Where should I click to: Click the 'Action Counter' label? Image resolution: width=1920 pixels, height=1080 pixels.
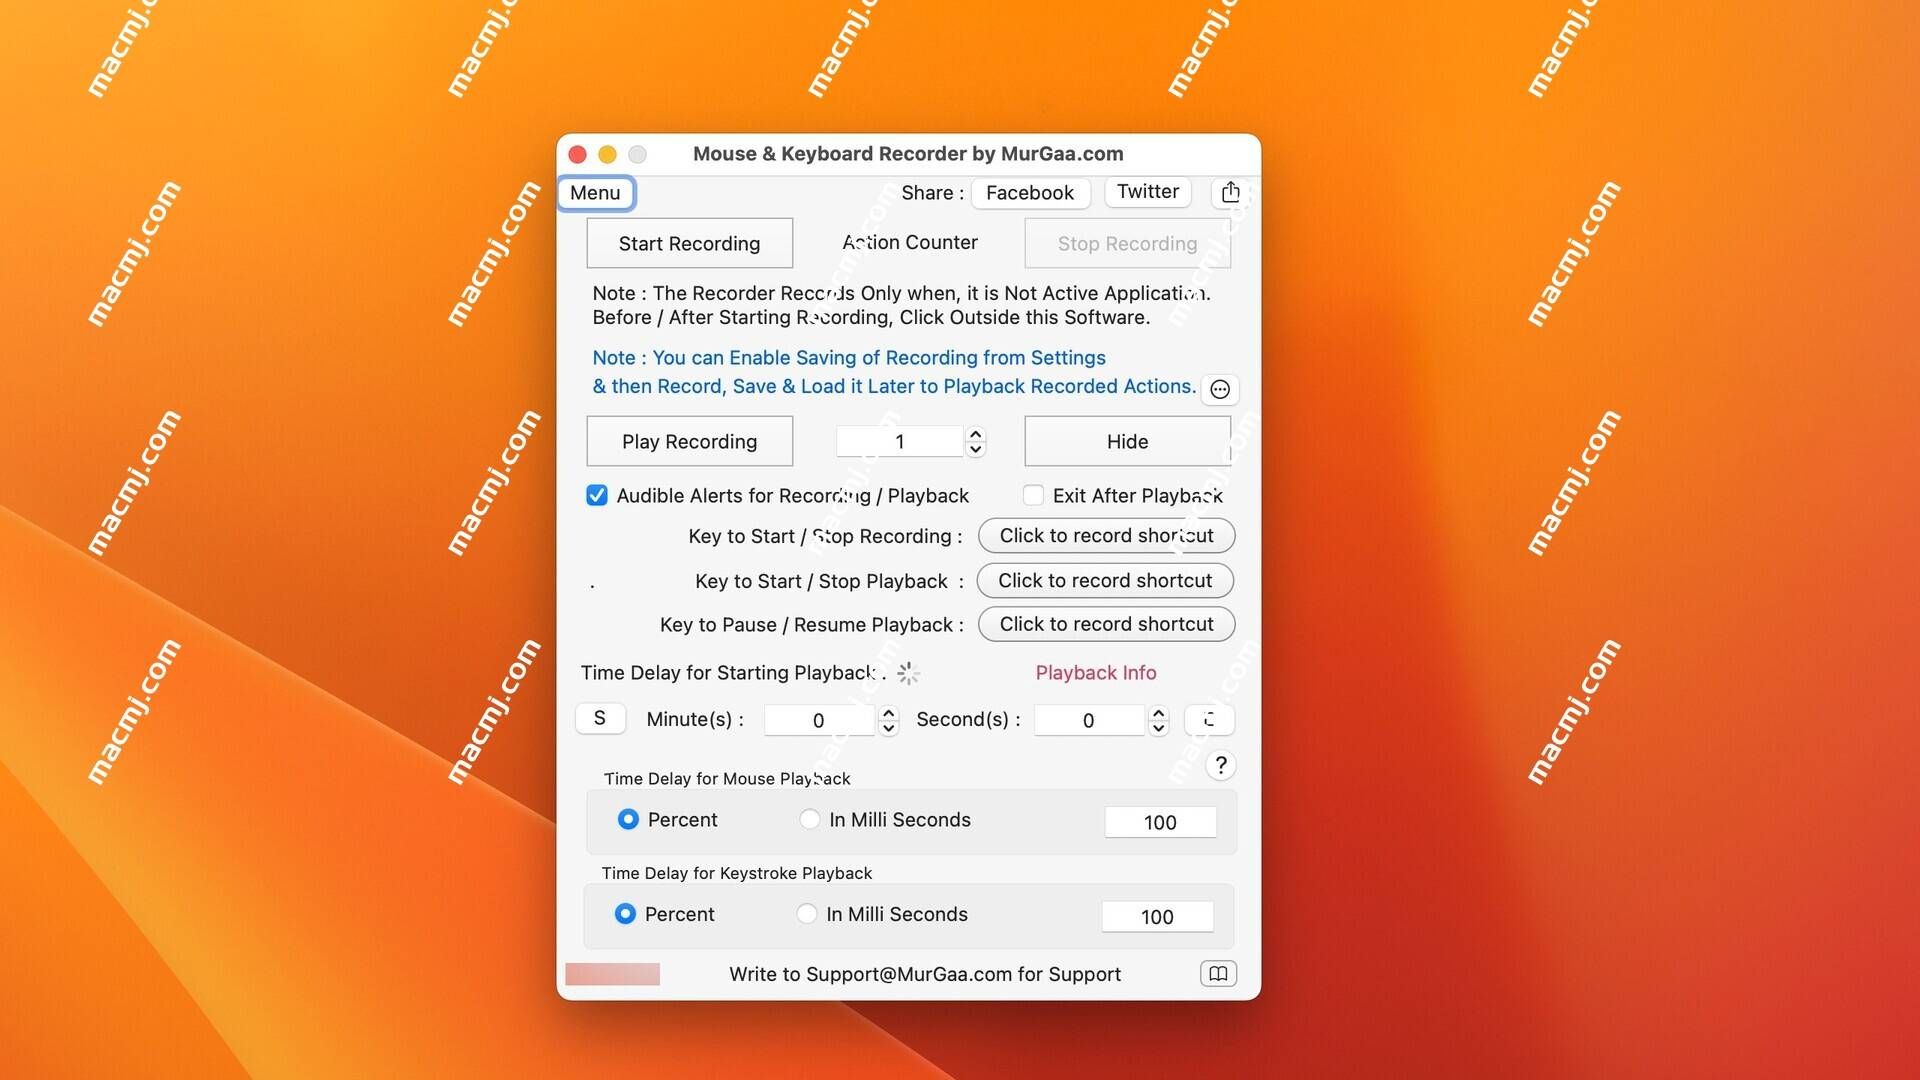(910, 242)
